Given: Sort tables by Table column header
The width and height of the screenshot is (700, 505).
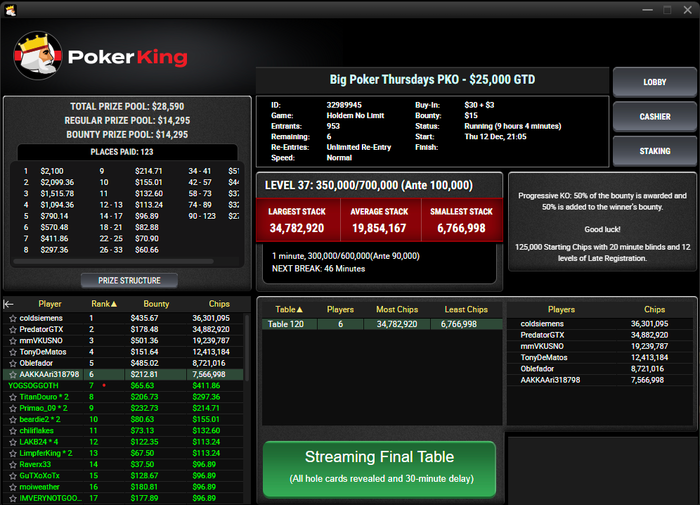Looking at the screenshot, I should click(289, 309).
